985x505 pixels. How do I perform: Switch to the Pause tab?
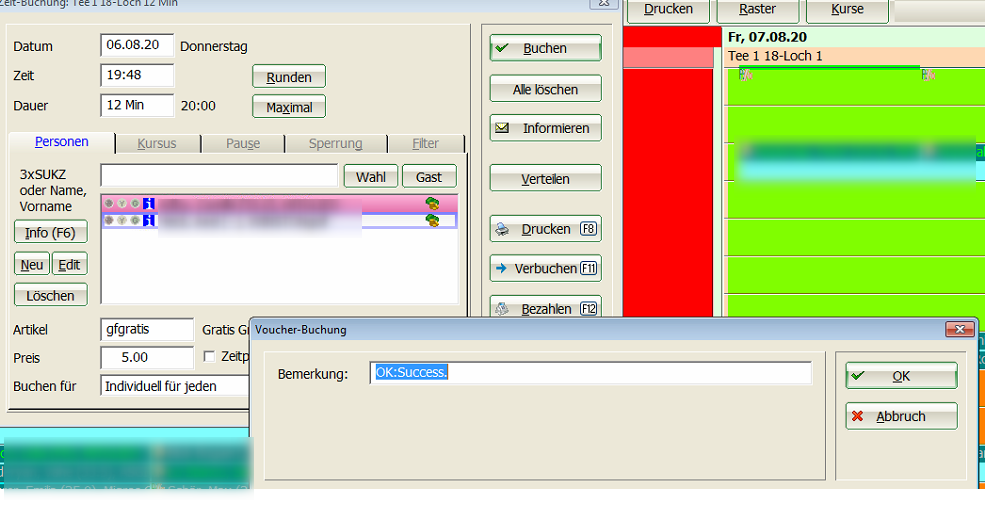[243, 144]
